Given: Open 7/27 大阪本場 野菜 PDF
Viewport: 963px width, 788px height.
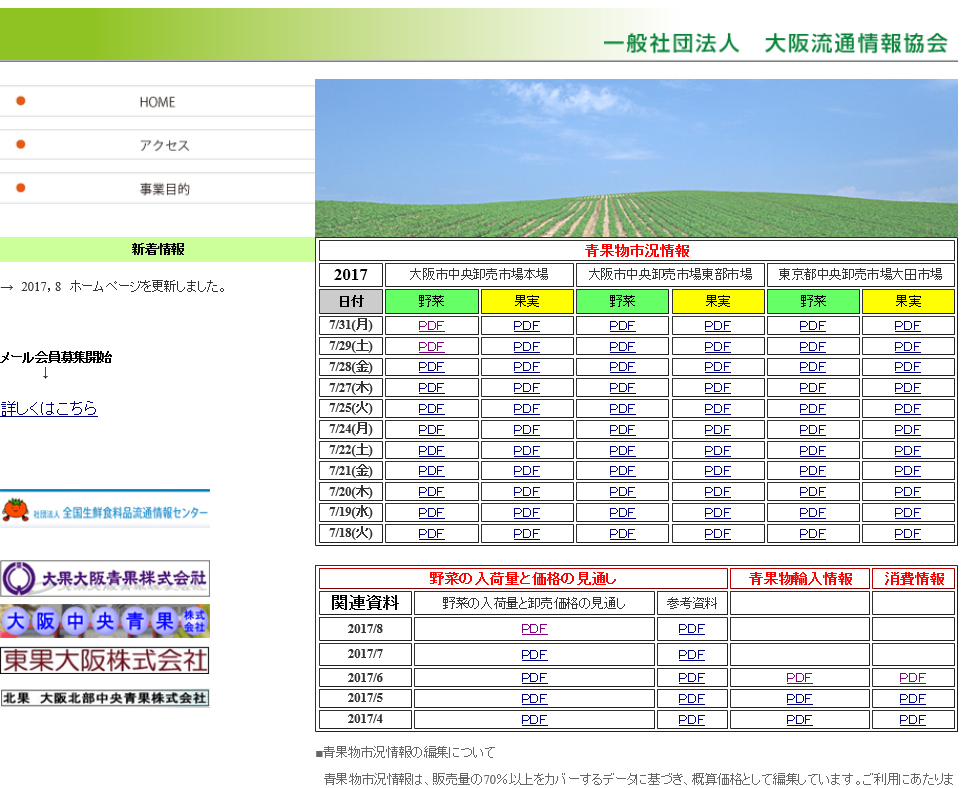Looking at the screenshot, I should click(x=431, y=388).
